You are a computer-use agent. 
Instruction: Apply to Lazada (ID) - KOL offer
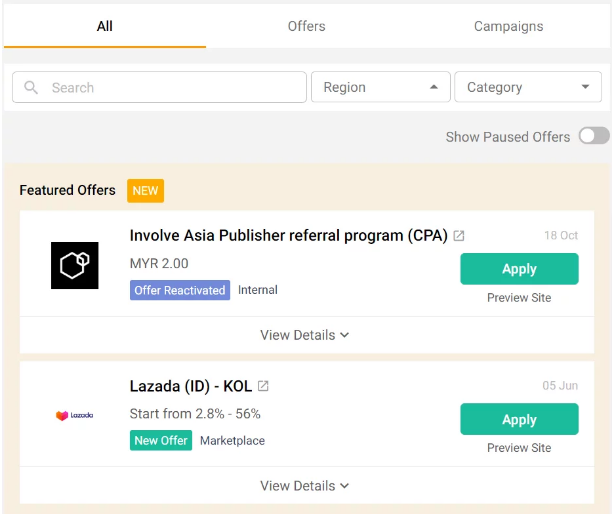tap(519, 420)
